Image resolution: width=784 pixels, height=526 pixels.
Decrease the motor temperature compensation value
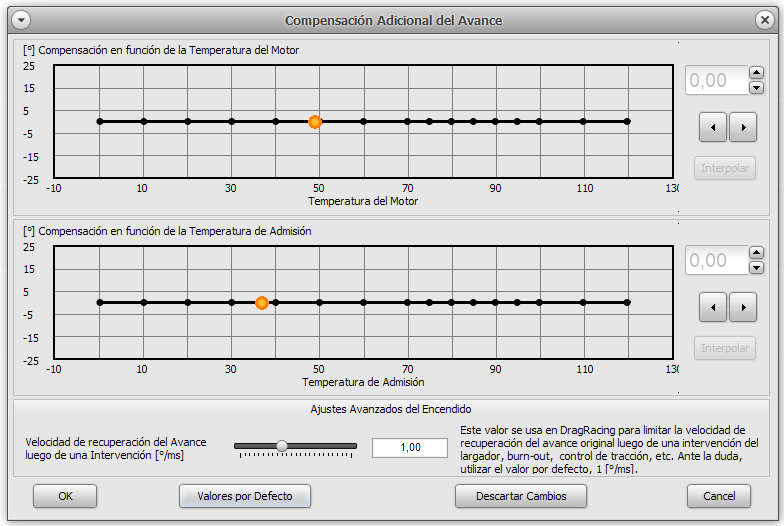click(x=756, y=87)
